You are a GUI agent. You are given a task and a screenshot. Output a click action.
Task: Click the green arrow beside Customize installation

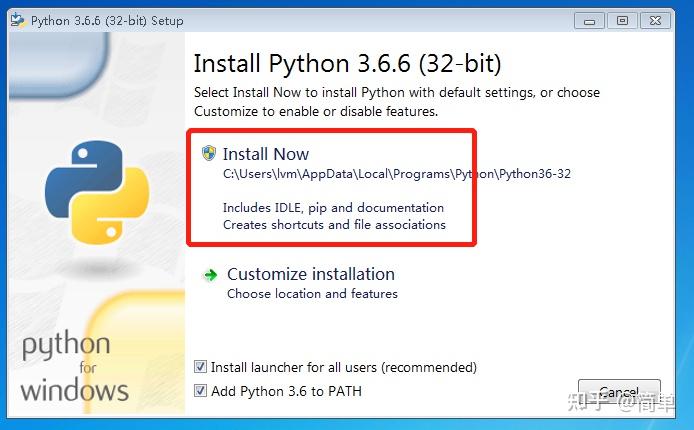211,275
